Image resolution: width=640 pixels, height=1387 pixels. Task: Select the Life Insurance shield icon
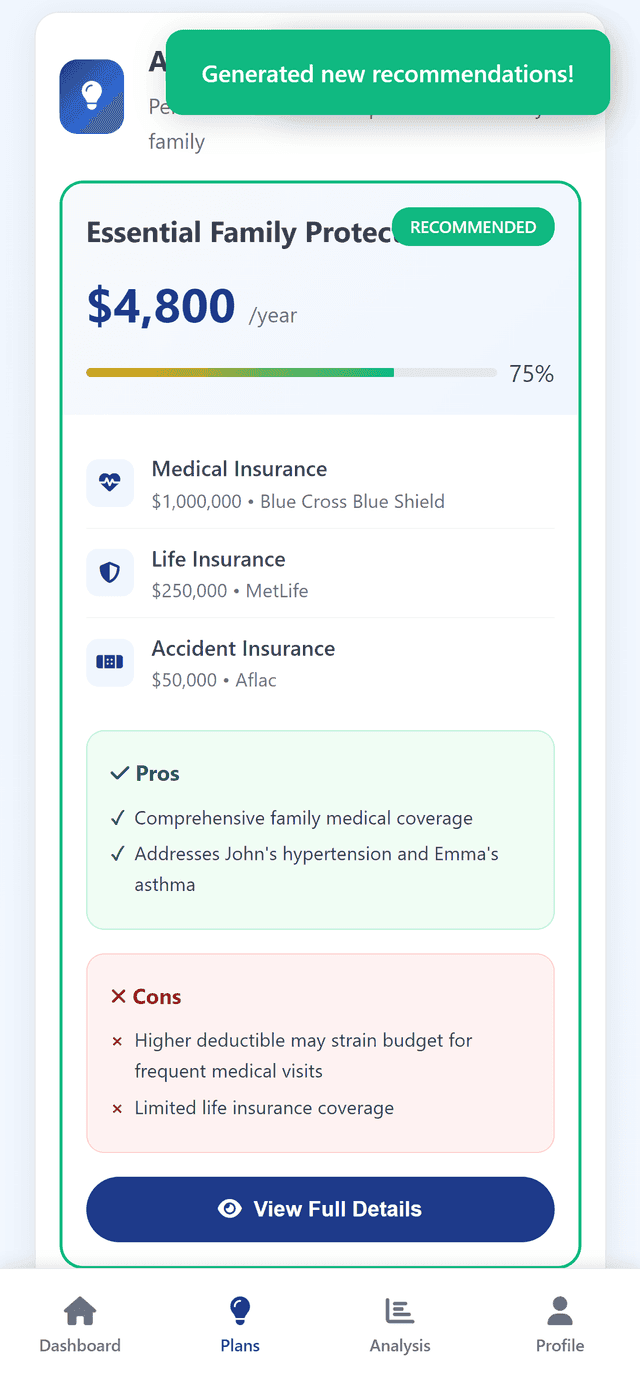pyautogui.click(x=110, y=572)
